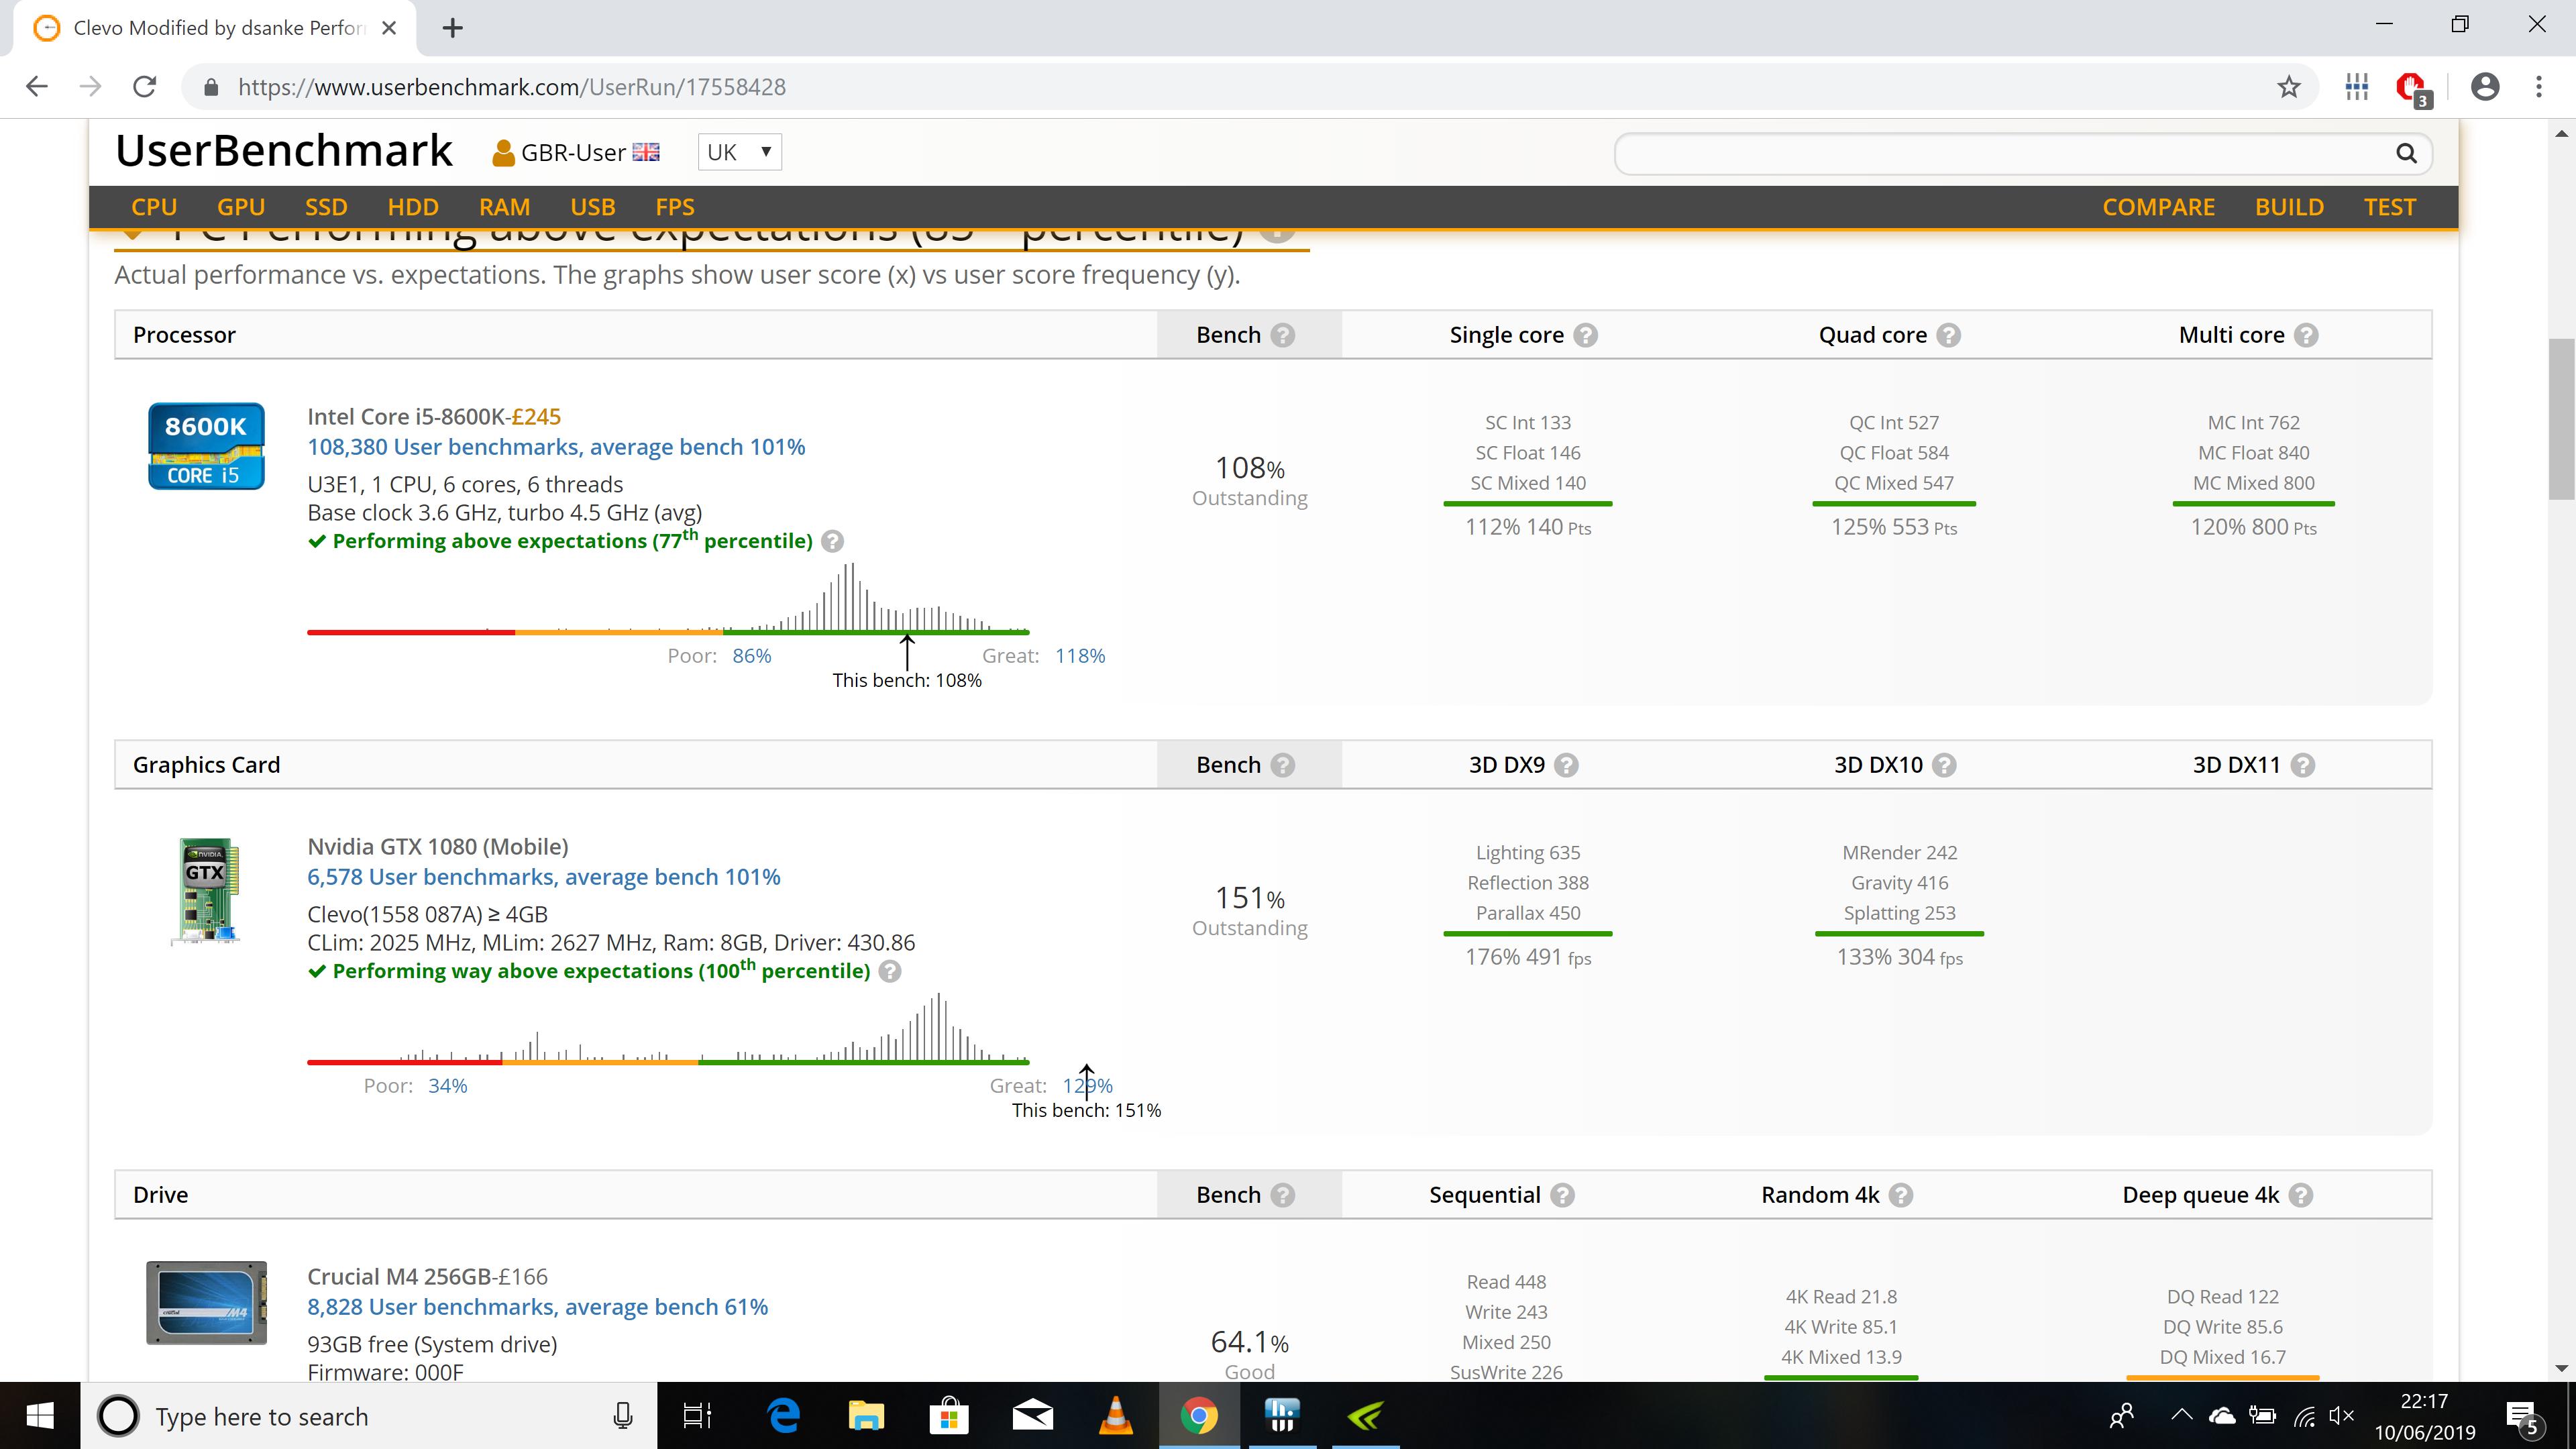2576x1449 pixels.
Task: Click the help icon beside Single core
Action: coord(1585,335)
